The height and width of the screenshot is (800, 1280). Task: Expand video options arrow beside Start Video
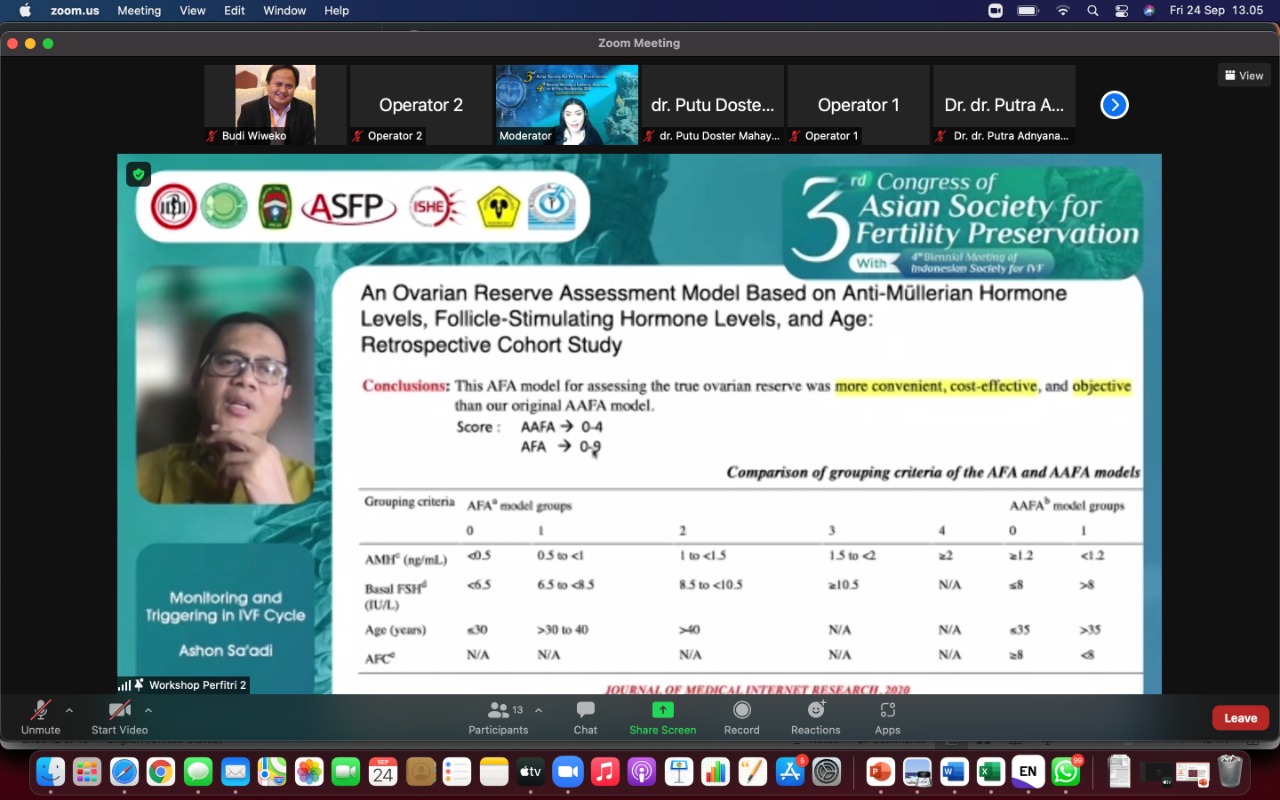[x=148, y=711]
